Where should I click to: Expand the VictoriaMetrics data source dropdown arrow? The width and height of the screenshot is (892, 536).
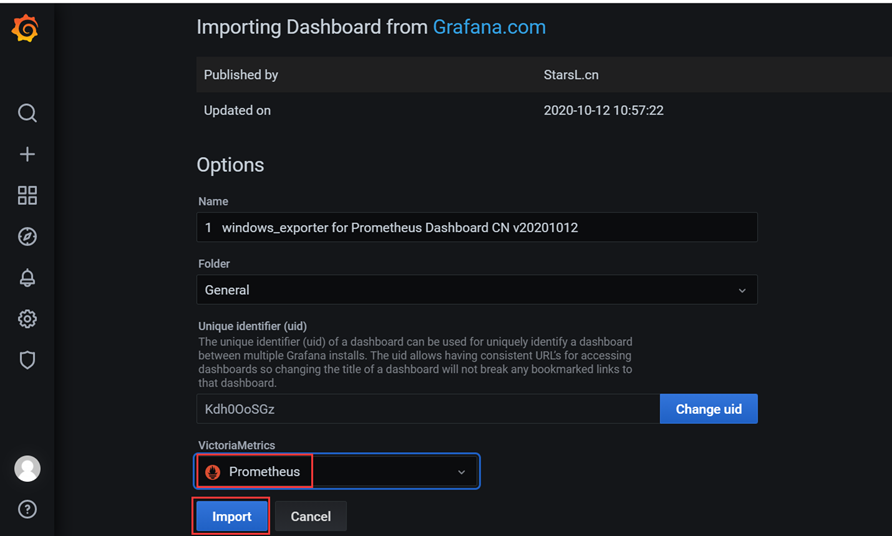click(461, 472)
